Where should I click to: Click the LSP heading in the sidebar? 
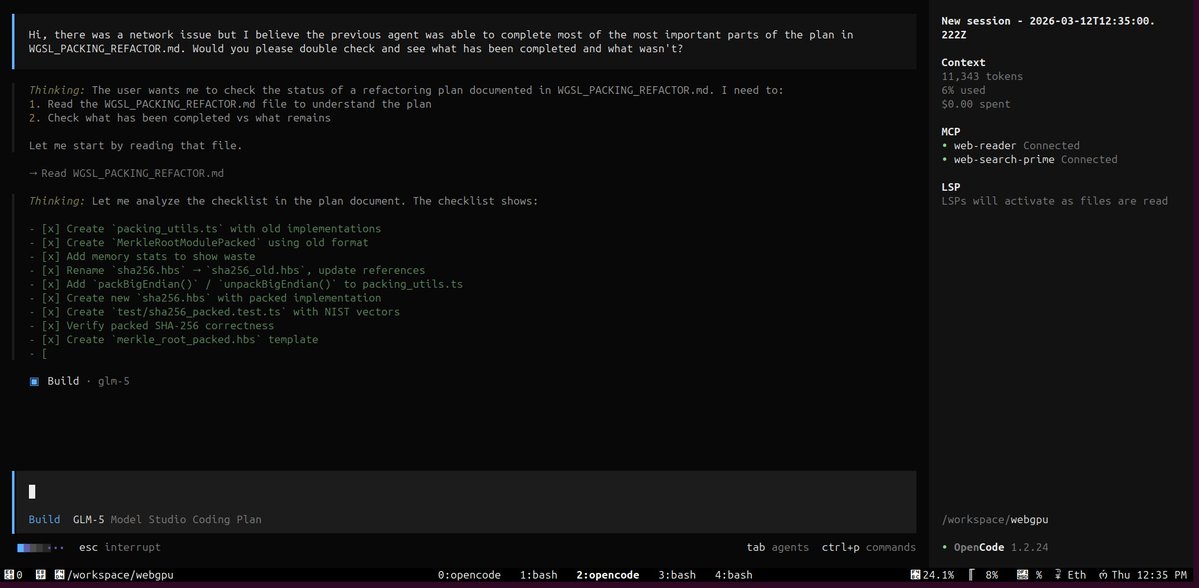coord(950,187)
